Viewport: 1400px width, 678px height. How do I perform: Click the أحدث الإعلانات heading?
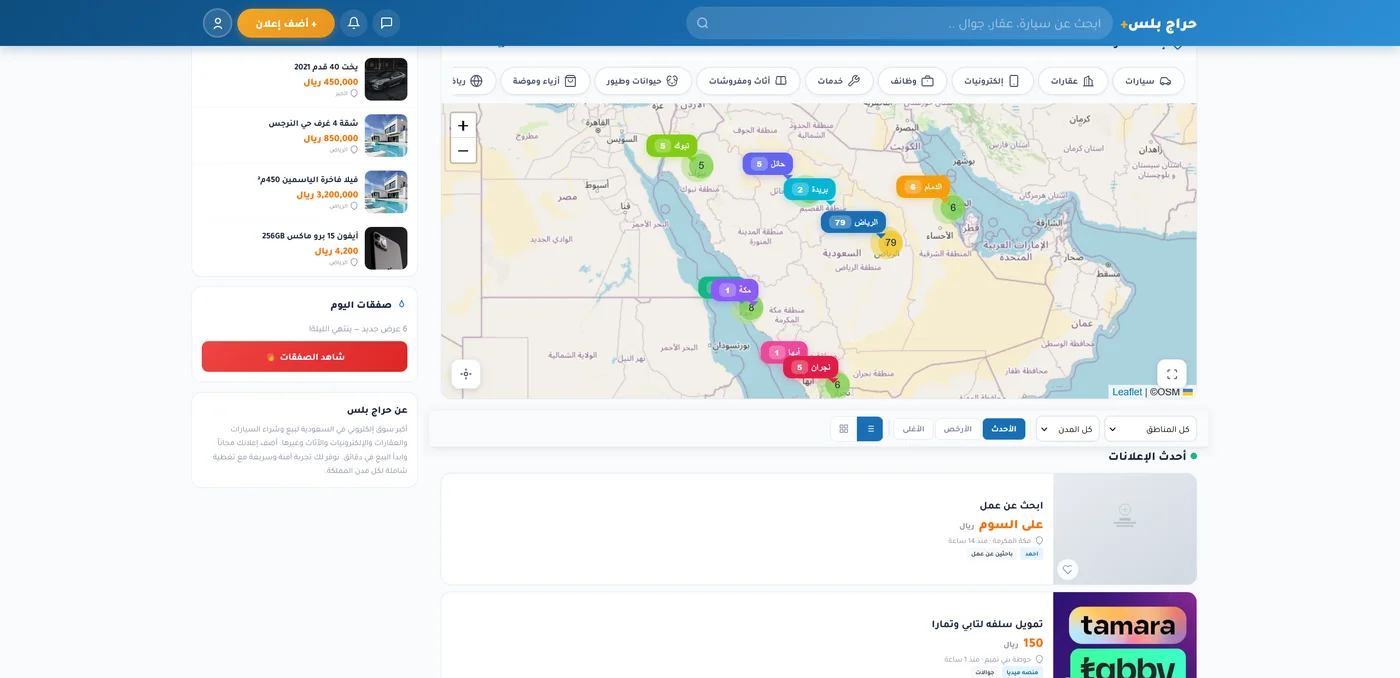click(1146, 456)
